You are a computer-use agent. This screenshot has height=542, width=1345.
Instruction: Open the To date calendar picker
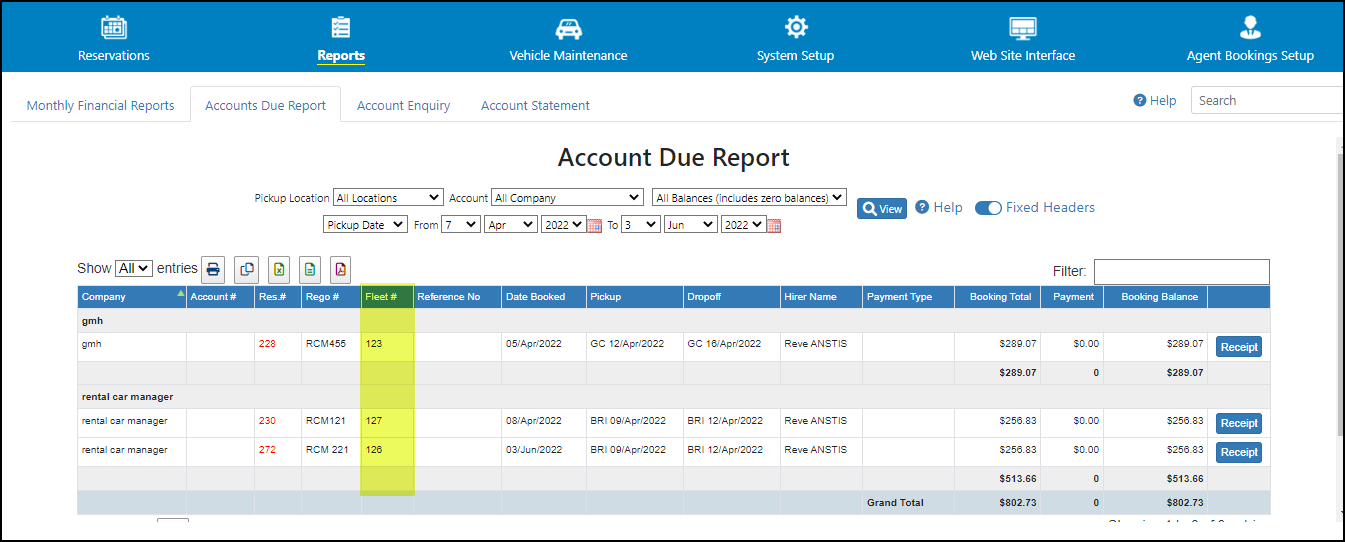773,226
